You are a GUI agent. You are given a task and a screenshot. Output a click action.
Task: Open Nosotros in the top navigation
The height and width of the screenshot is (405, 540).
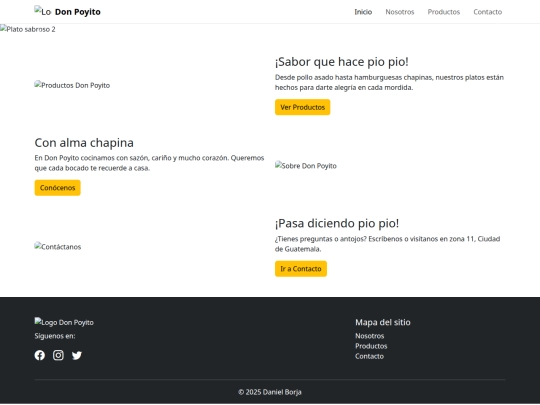400,12
